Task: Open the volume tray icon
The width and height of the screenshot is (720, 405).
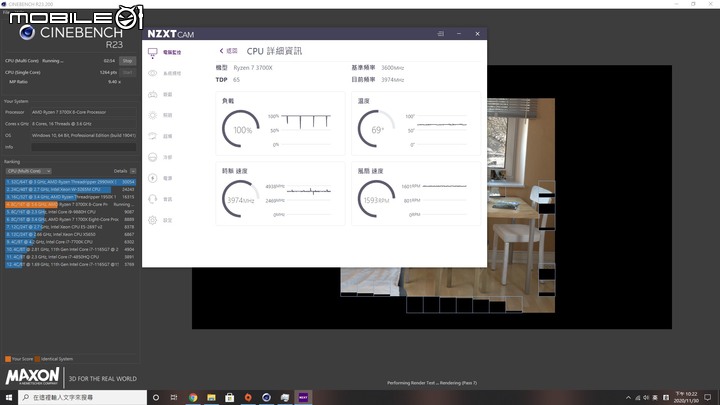Action: [x=646, y=397]
